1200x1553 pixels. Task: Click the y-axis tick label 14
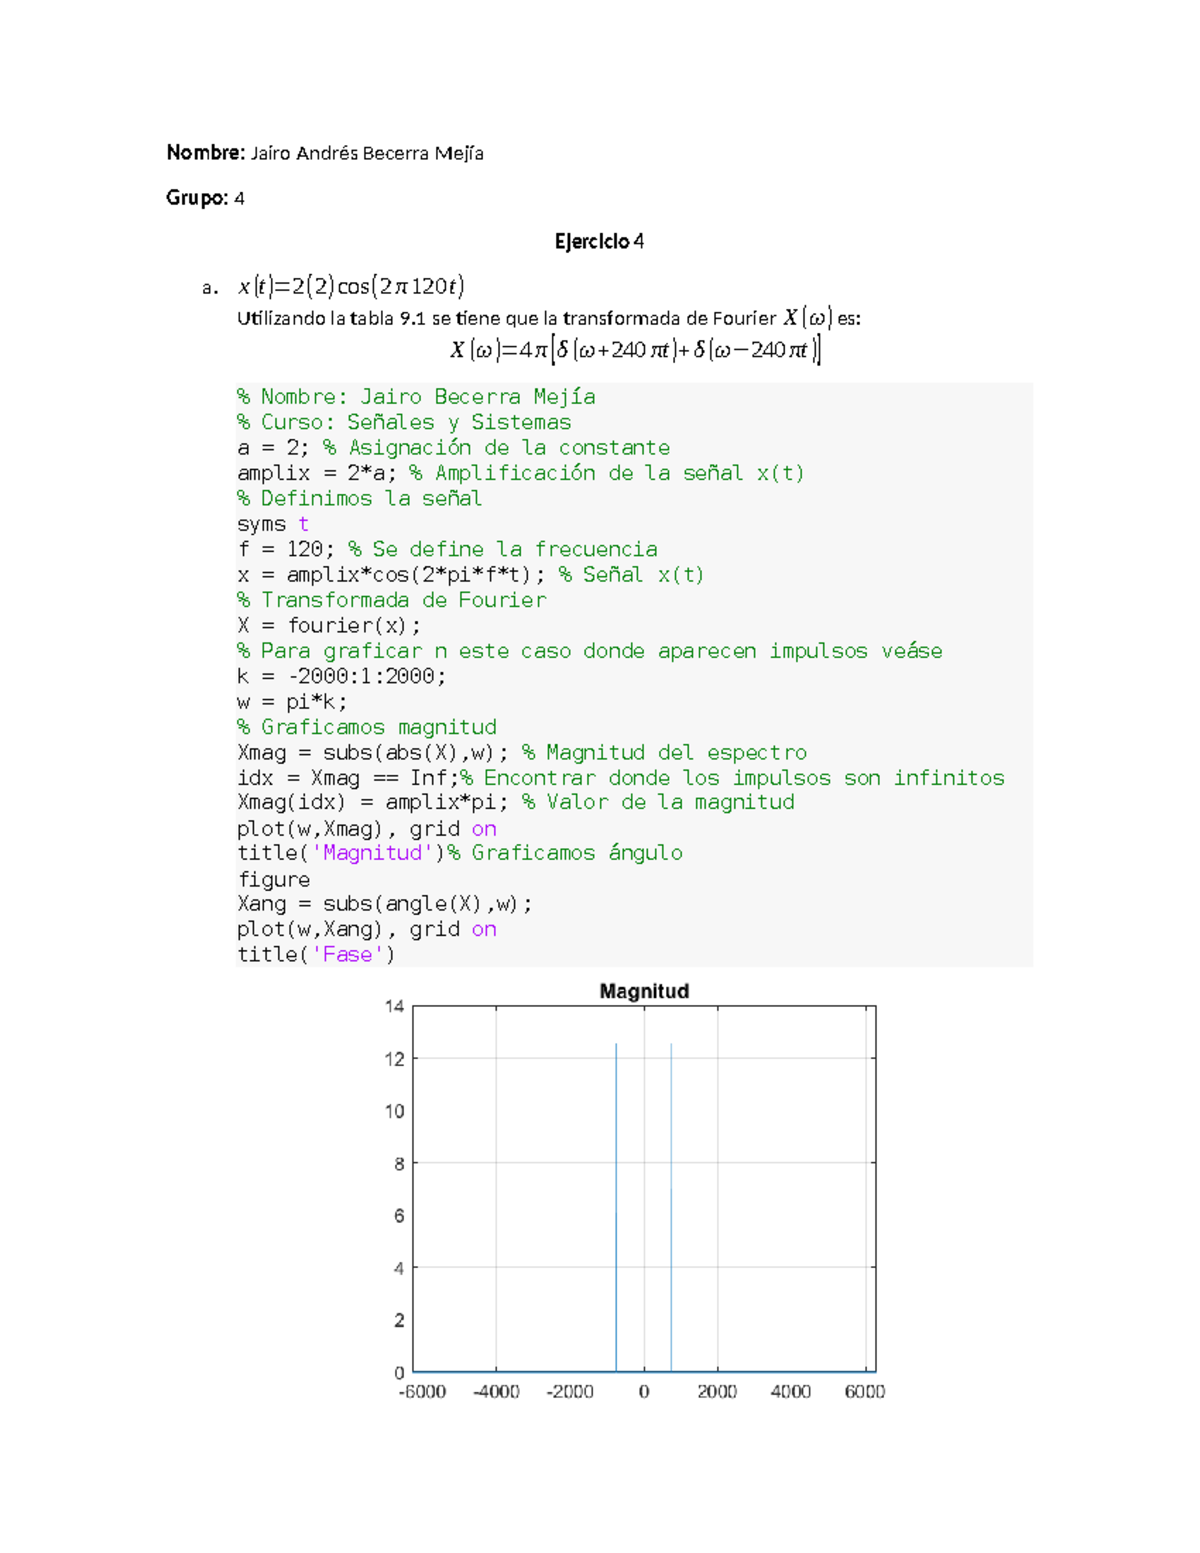395,1007
